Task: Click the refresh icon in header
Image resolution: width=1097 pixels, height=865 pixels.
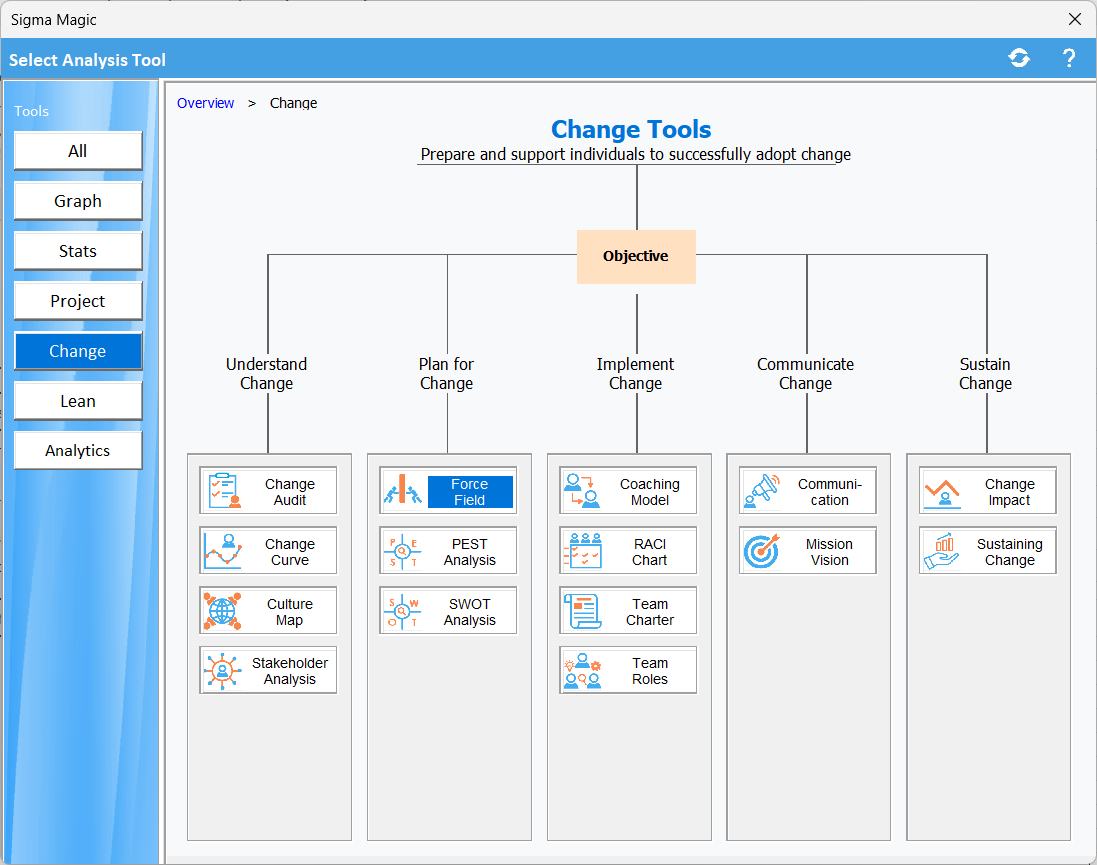Action: (1019, 59)
